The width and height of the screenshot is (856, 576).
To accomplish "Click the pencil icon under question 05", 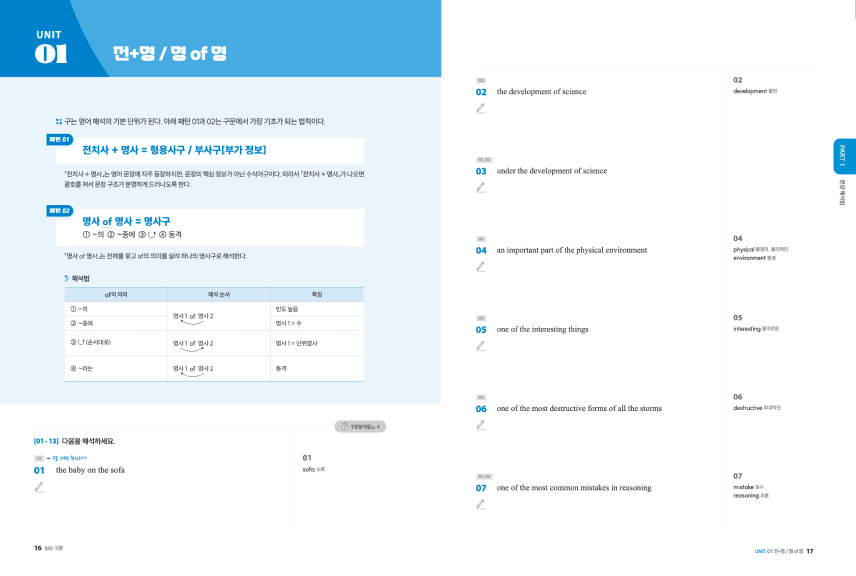I will 480,346.
